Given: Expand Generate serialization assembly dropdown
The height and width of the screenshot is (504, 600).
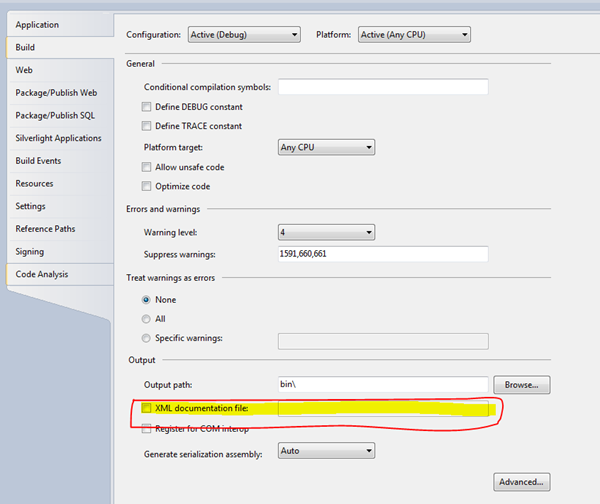Looking at the screenshot, I should 326,451.
